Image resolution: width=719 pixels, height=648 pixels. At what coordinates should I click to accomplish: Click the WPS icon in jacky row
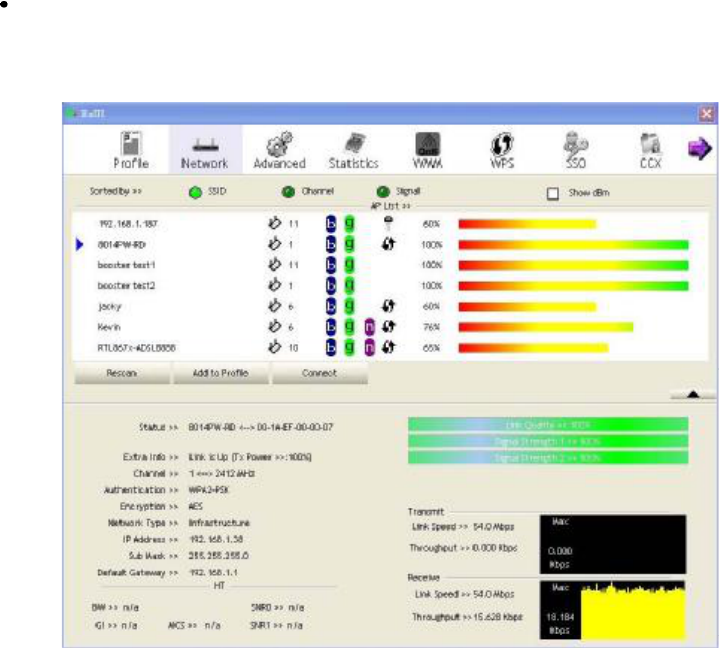tap(388, 306)
